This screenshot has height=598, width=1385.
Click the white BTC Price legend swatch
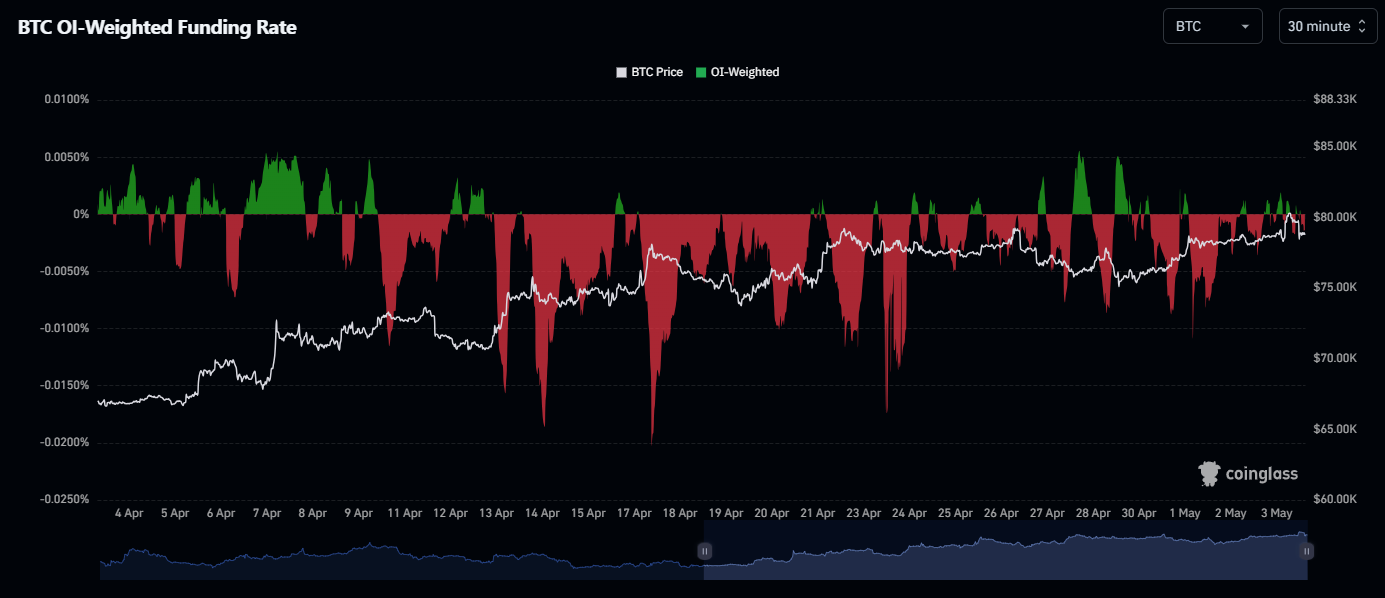click(622, 72)
